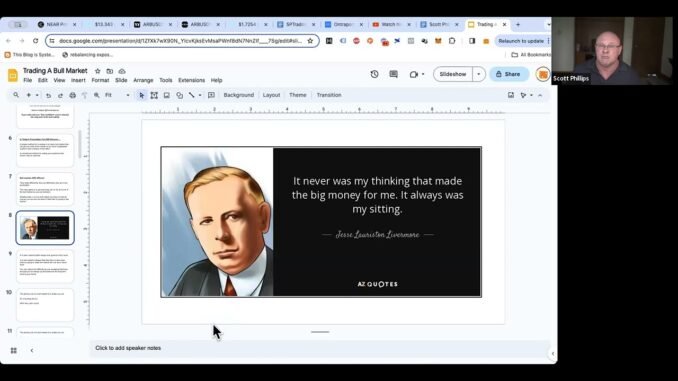The width and height of the screenshot is (678, 381).
Task: Select the Line tool
Action: 192,95
